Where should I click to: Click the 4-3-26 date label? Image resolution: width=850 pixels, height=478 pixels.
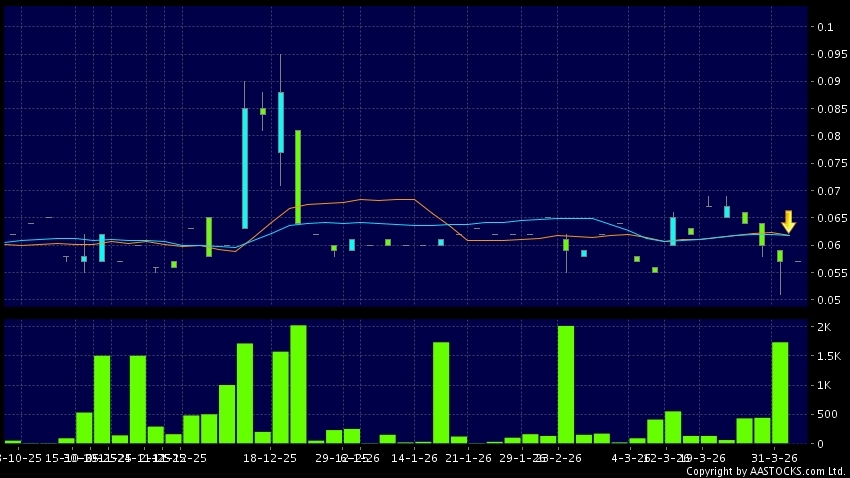pyautogui.click(x=629, y=458)
